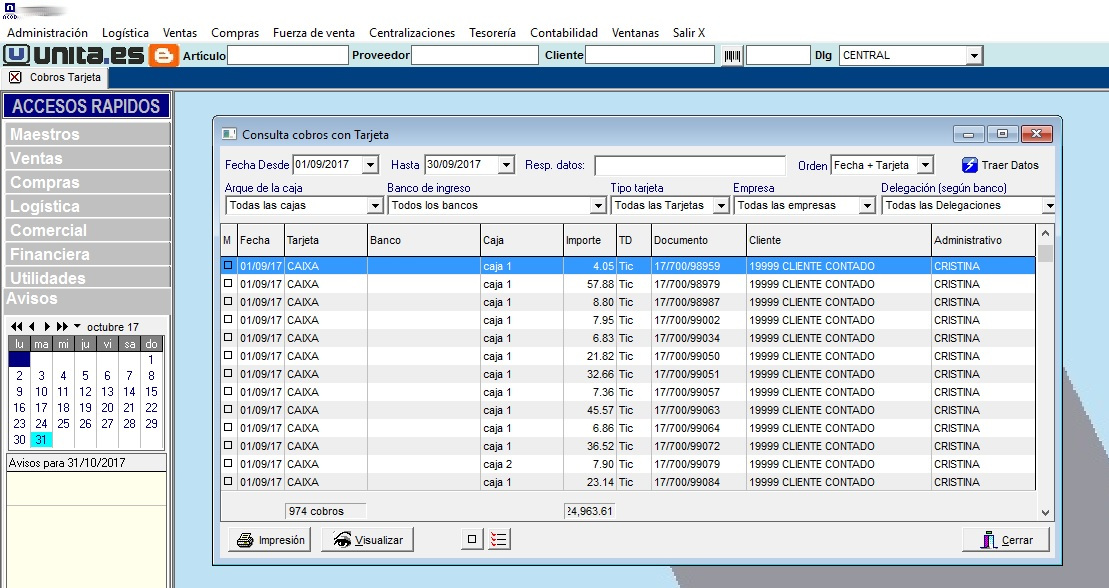Click the lower scroll down arrow
The height and width of the screenshot is (588, 1109).
[1045, 512]
